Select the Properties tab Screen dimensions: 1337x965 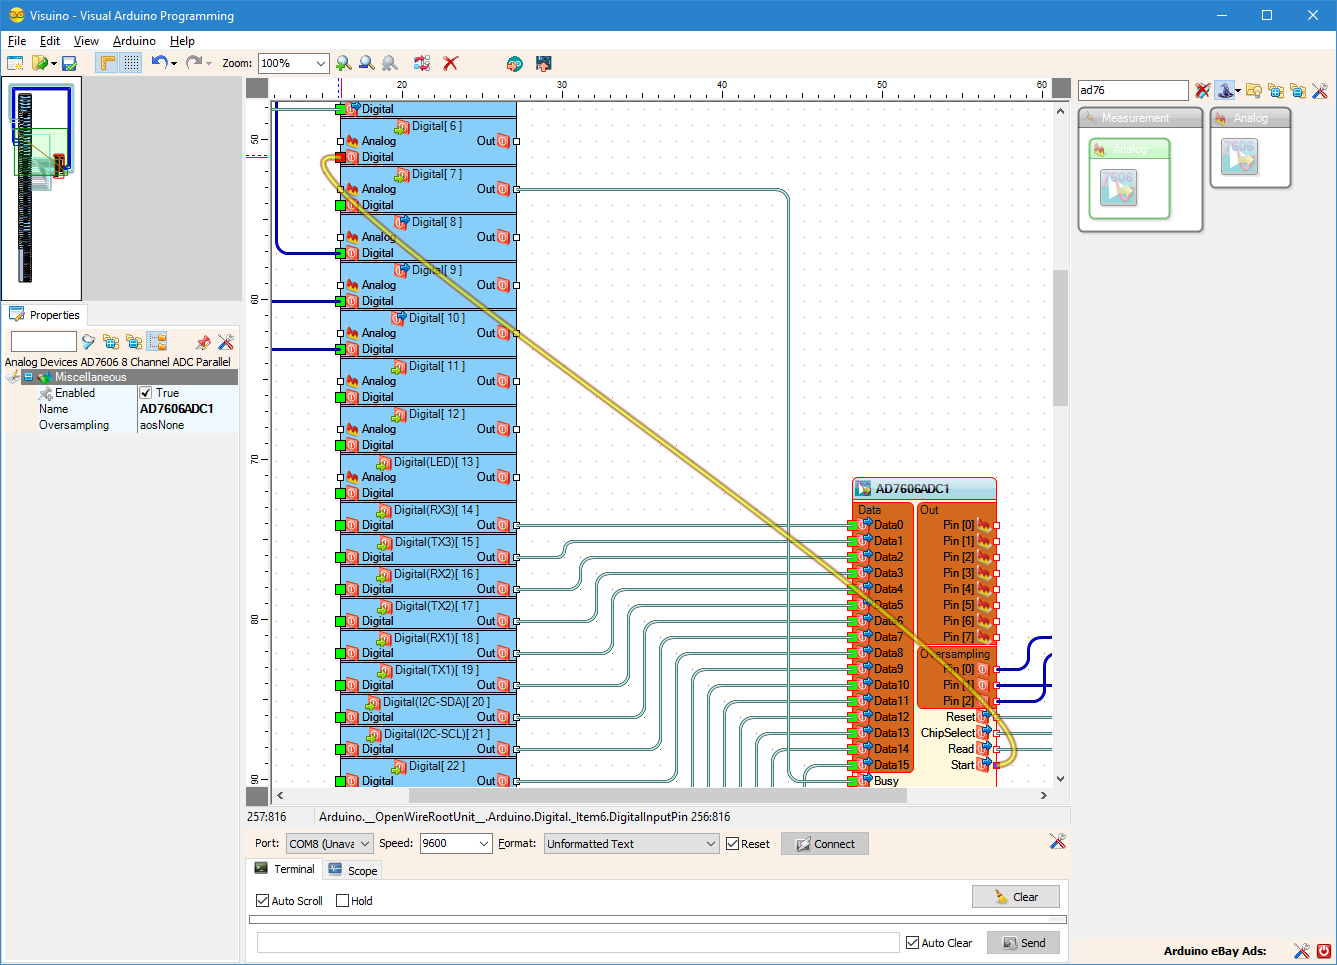pos(45,315)
